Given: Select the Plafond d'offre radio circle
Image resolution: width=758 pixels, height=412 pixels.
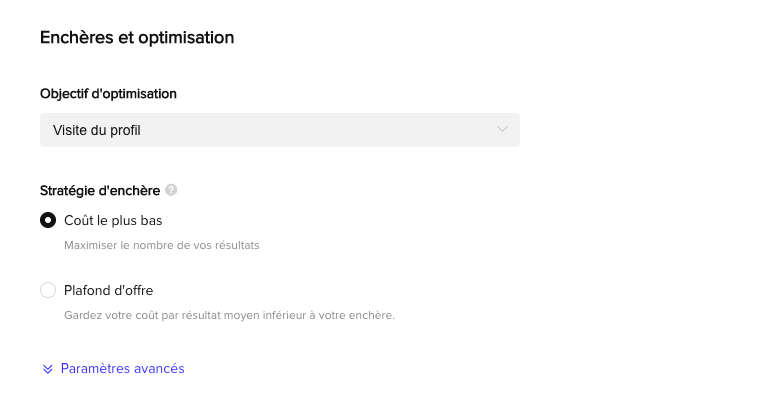Looking at the screenshot, I should tap(48, 291).
